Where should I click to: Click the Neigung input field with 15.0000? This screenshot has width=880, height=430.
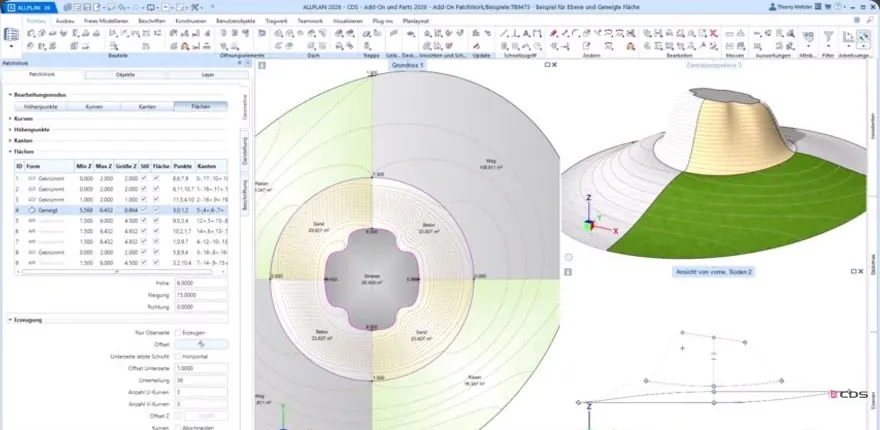(201, 295)
